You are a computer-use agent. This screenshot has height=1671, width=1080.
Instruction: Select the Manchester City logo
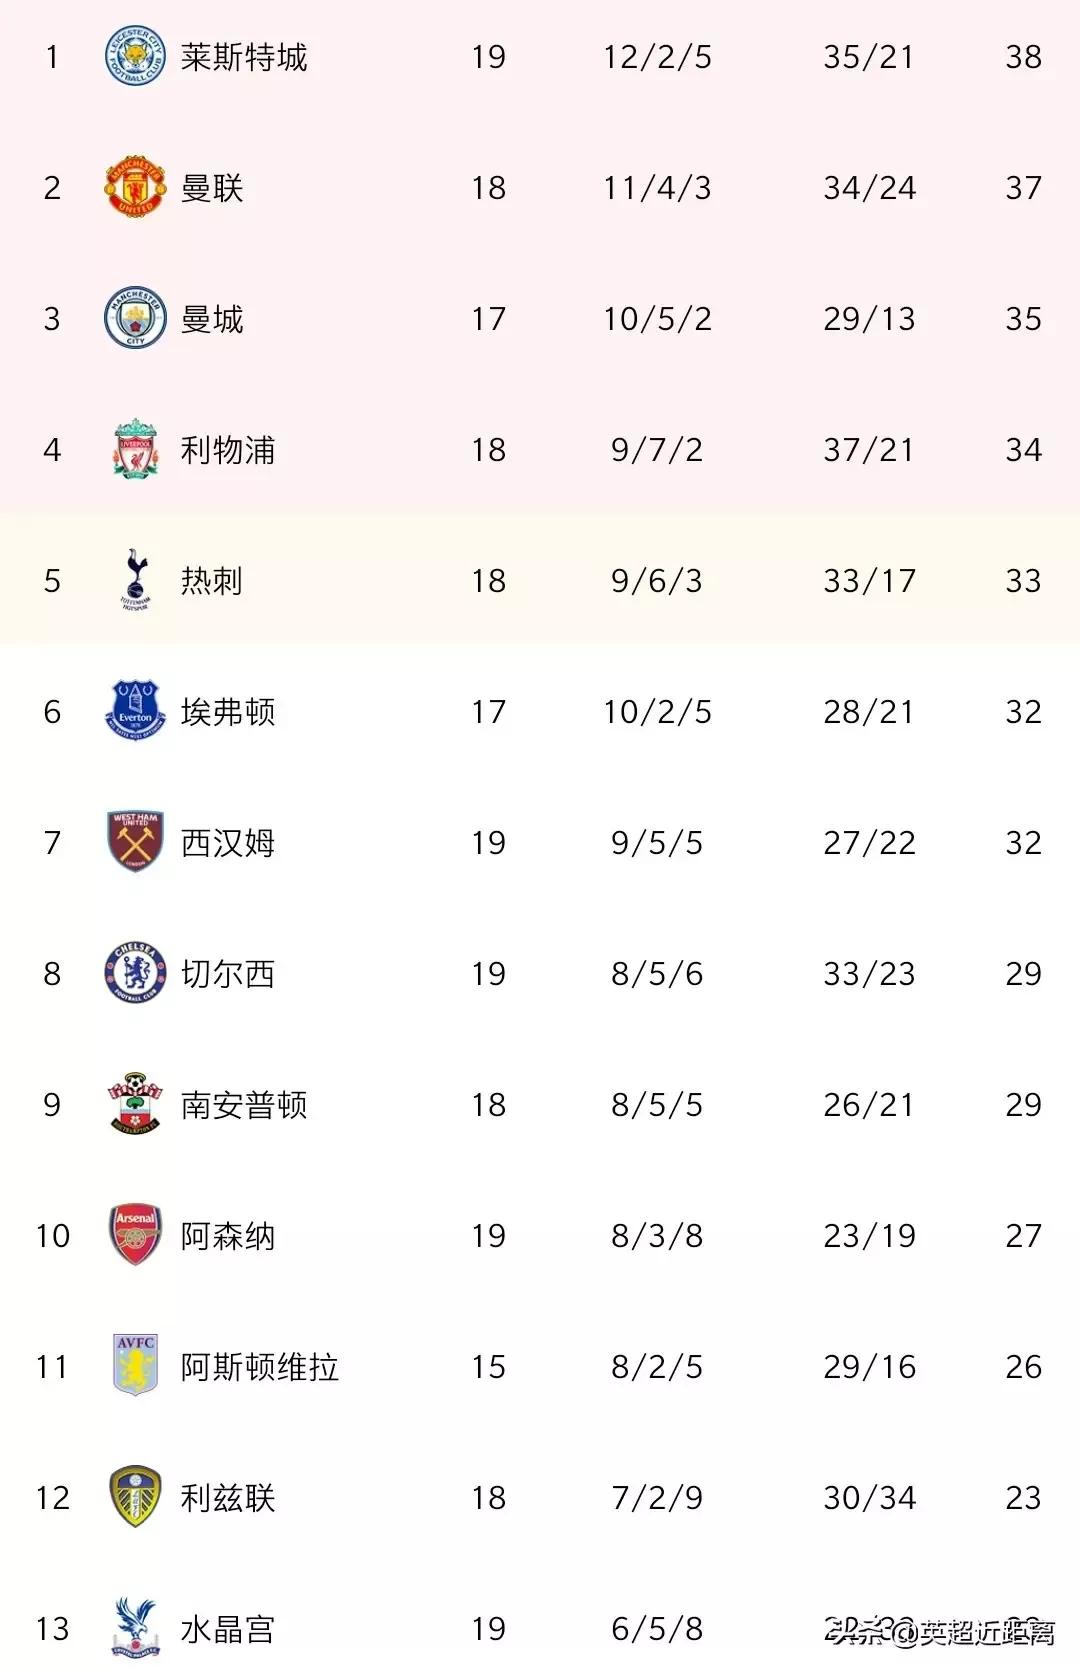[135, 319]
